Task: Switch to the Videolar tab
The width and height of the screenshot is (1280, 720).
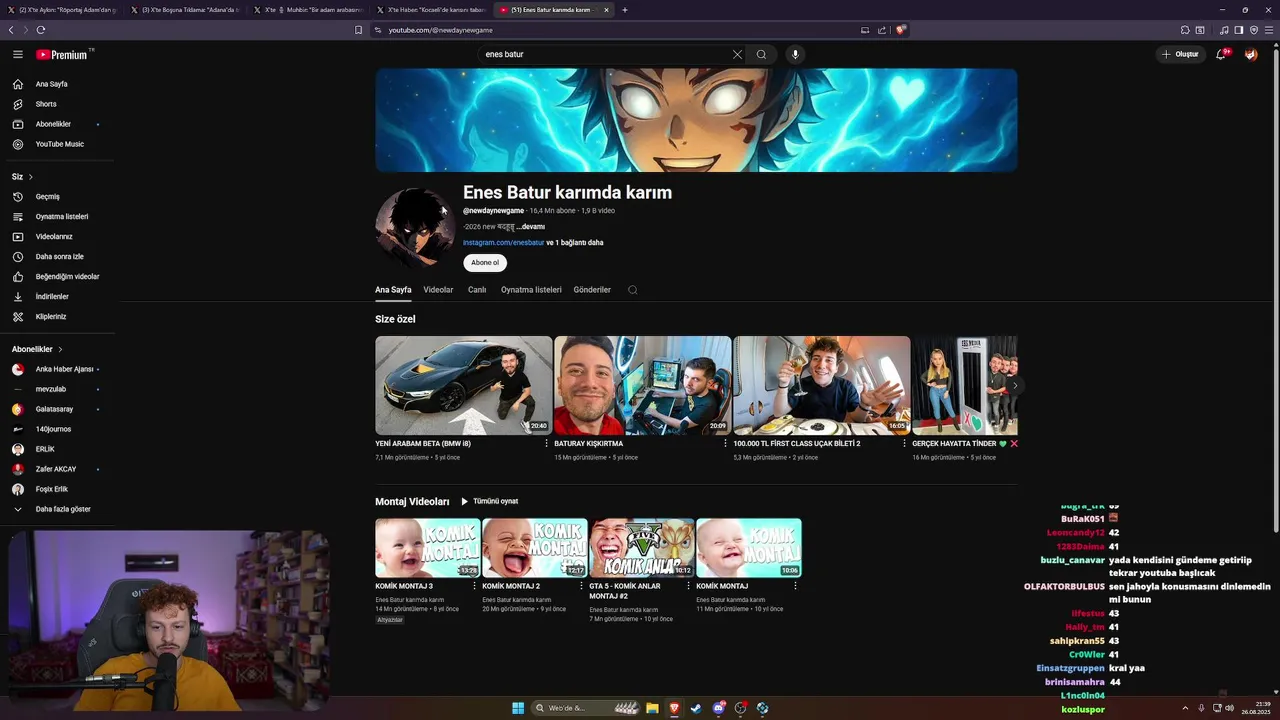Action: pos(438,290)
